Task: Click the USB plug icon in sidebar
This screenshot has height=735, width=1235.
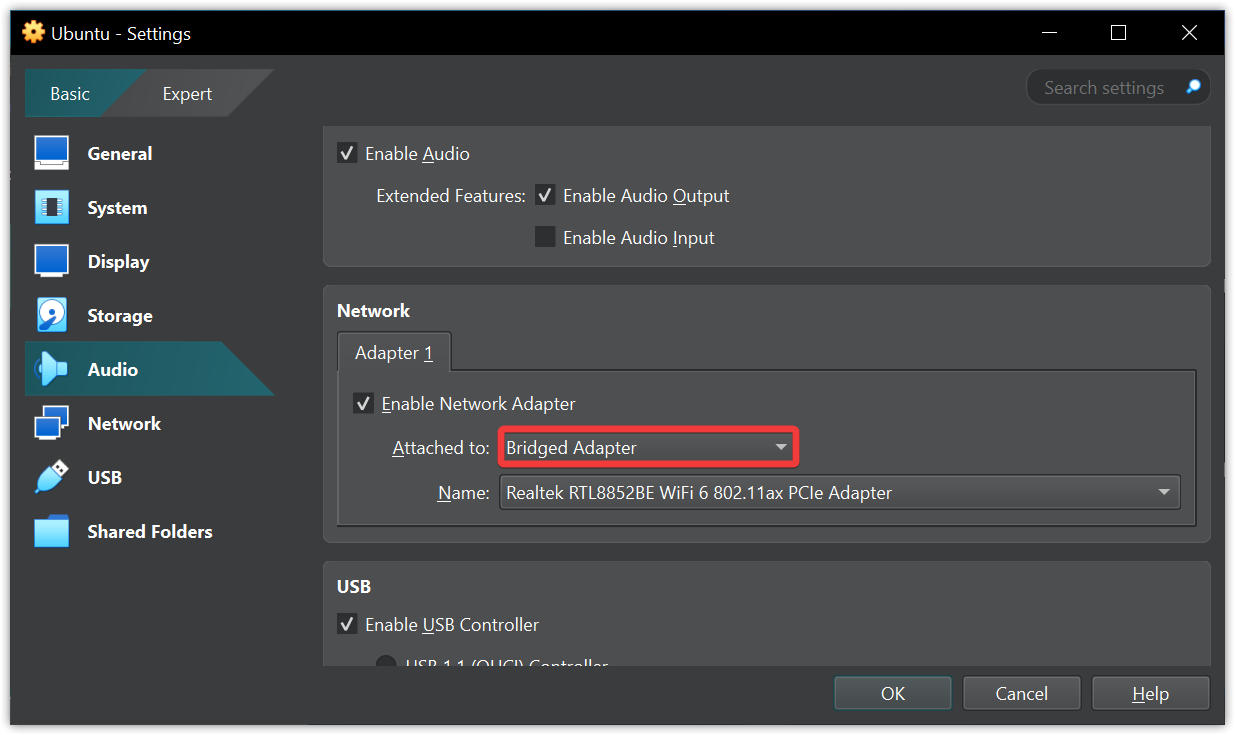Action: click(51, 478)
